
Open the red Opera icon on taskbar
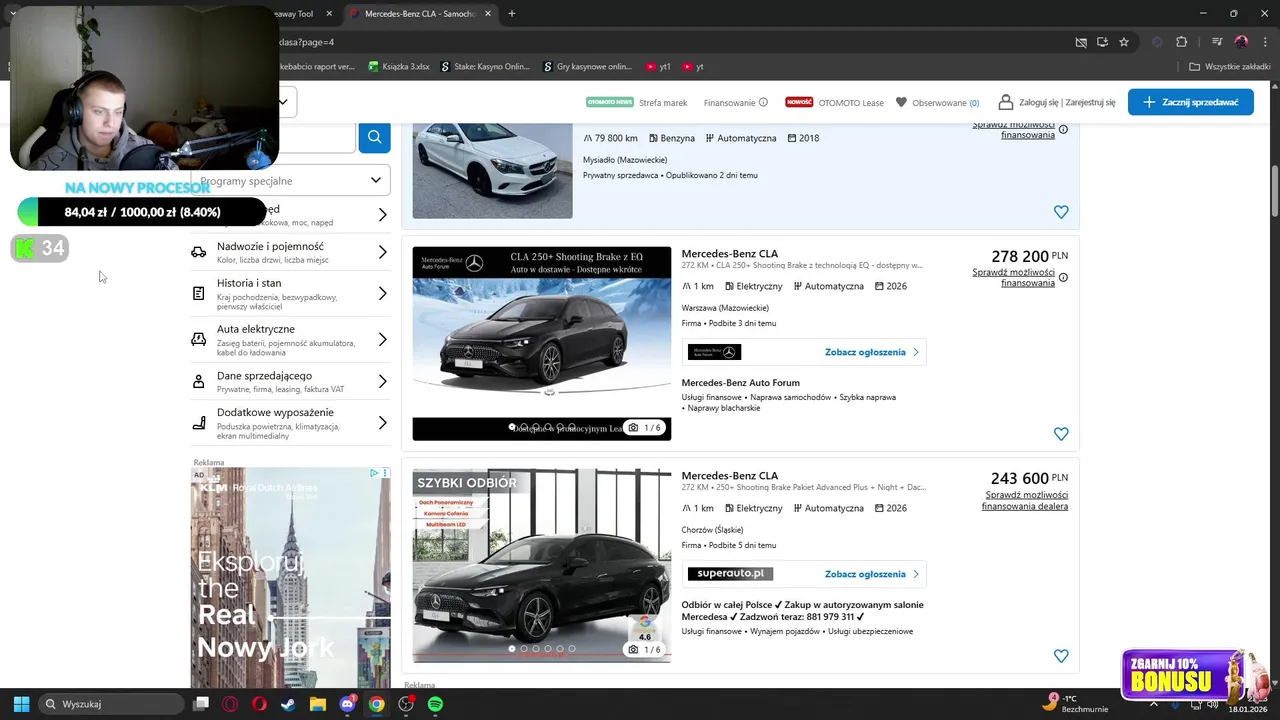click(259, 704)
